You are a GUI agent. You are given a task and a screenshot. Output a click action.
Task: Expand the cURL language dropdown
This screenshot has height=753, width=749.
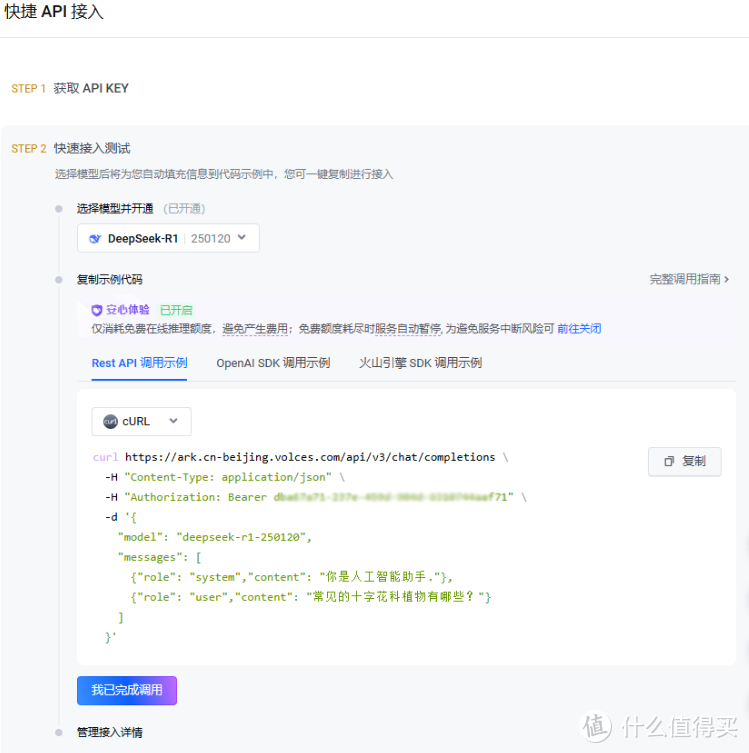141,422
